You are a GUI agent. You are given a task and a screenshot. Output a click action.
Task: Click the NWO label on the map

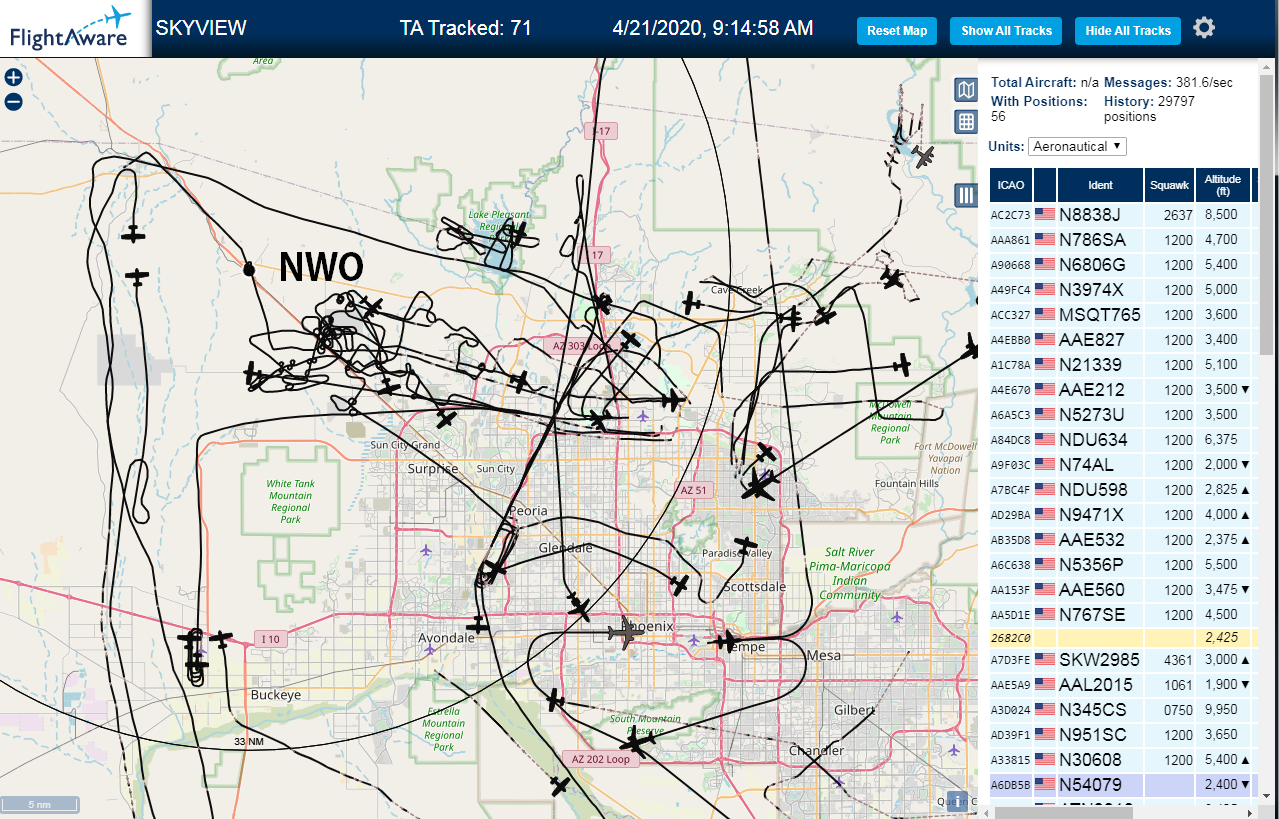pyautogui.click(x=320, y=267)
